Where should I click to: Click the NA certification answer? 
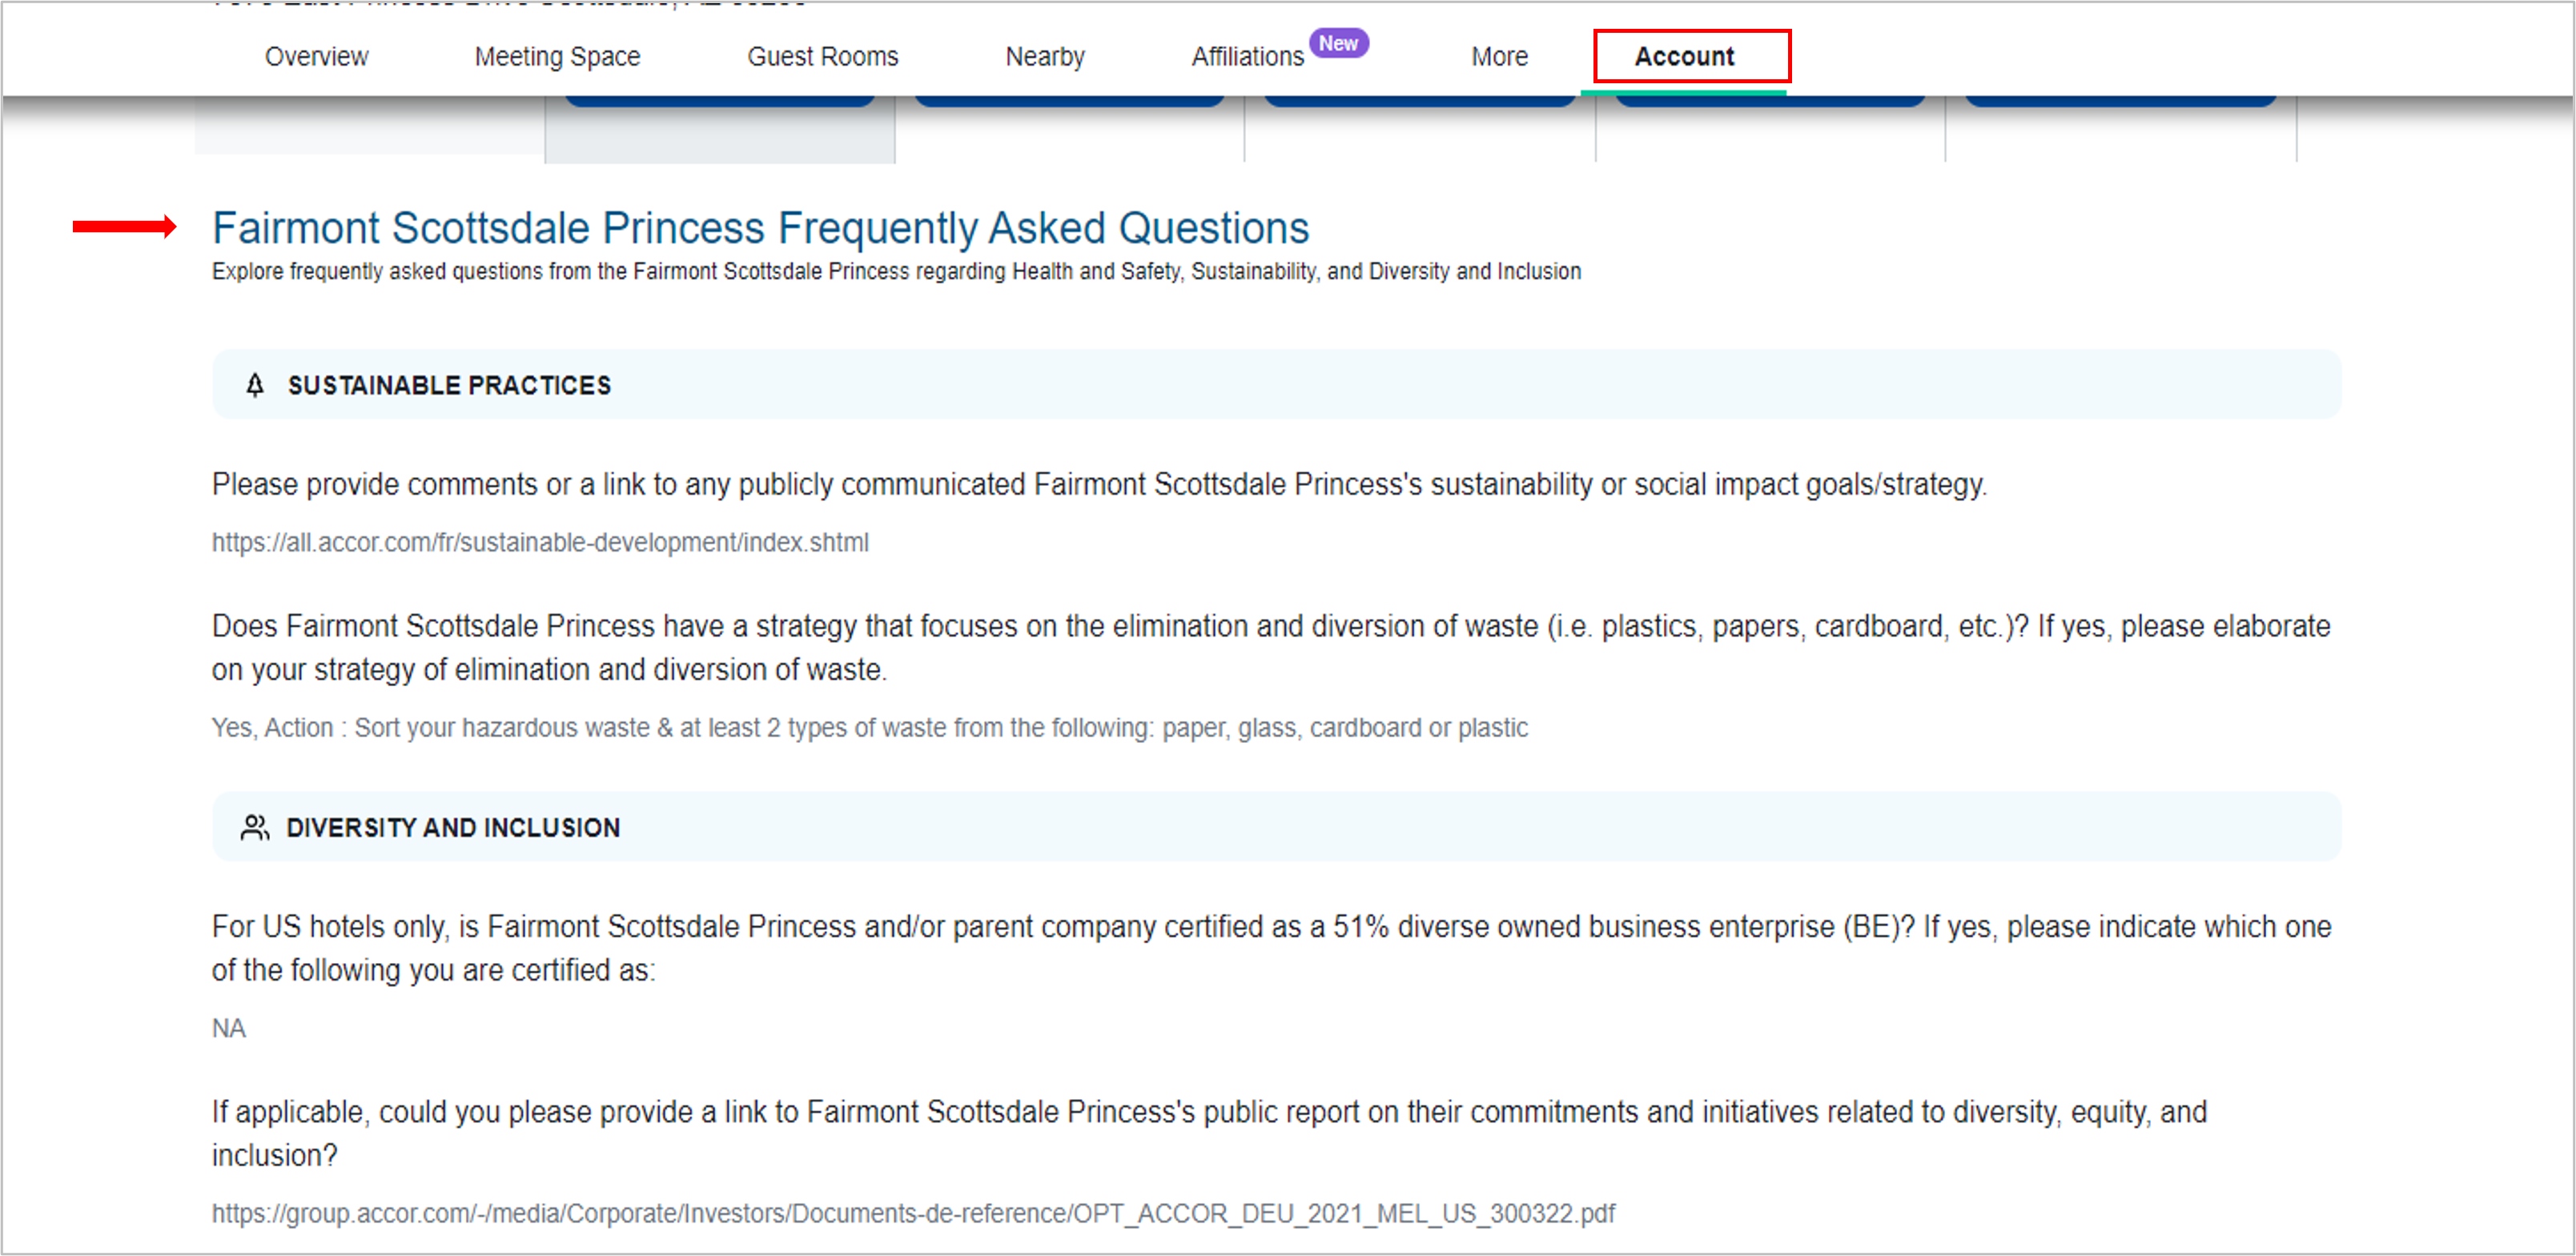[x=228, y=1028]
